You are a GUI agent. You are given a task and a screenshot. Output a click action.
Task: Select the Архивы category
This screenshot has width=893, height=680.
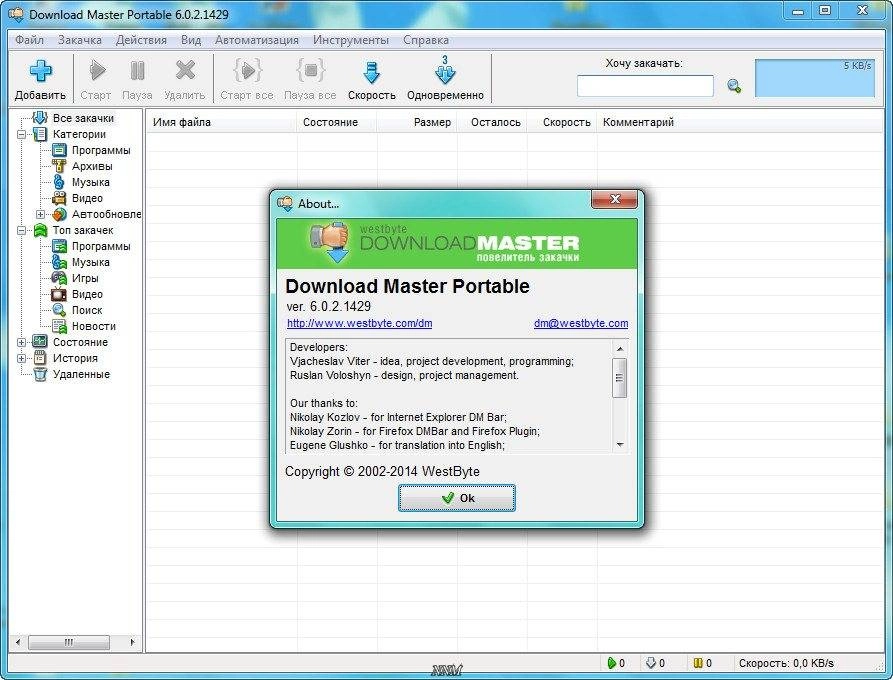(92, 166)
